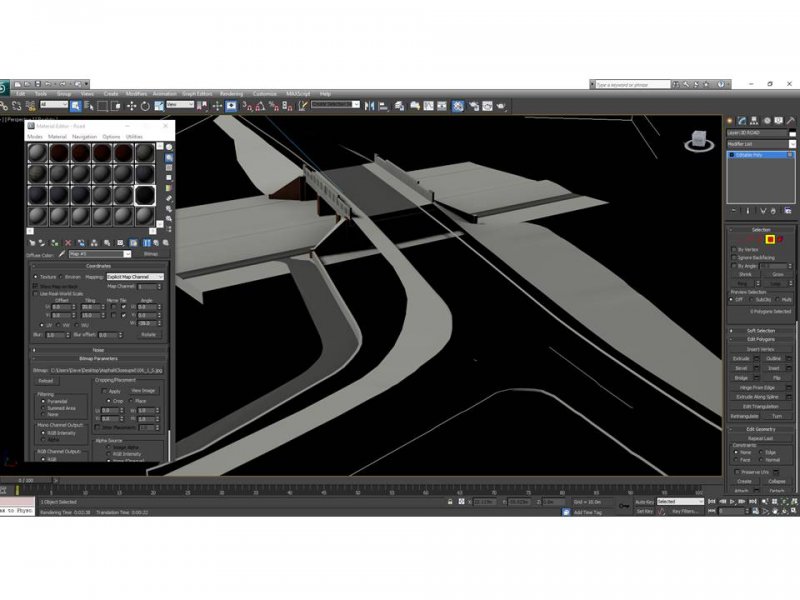Select the Move tool in main toolbar
800x600 pixels.
(x=131, y=105)
